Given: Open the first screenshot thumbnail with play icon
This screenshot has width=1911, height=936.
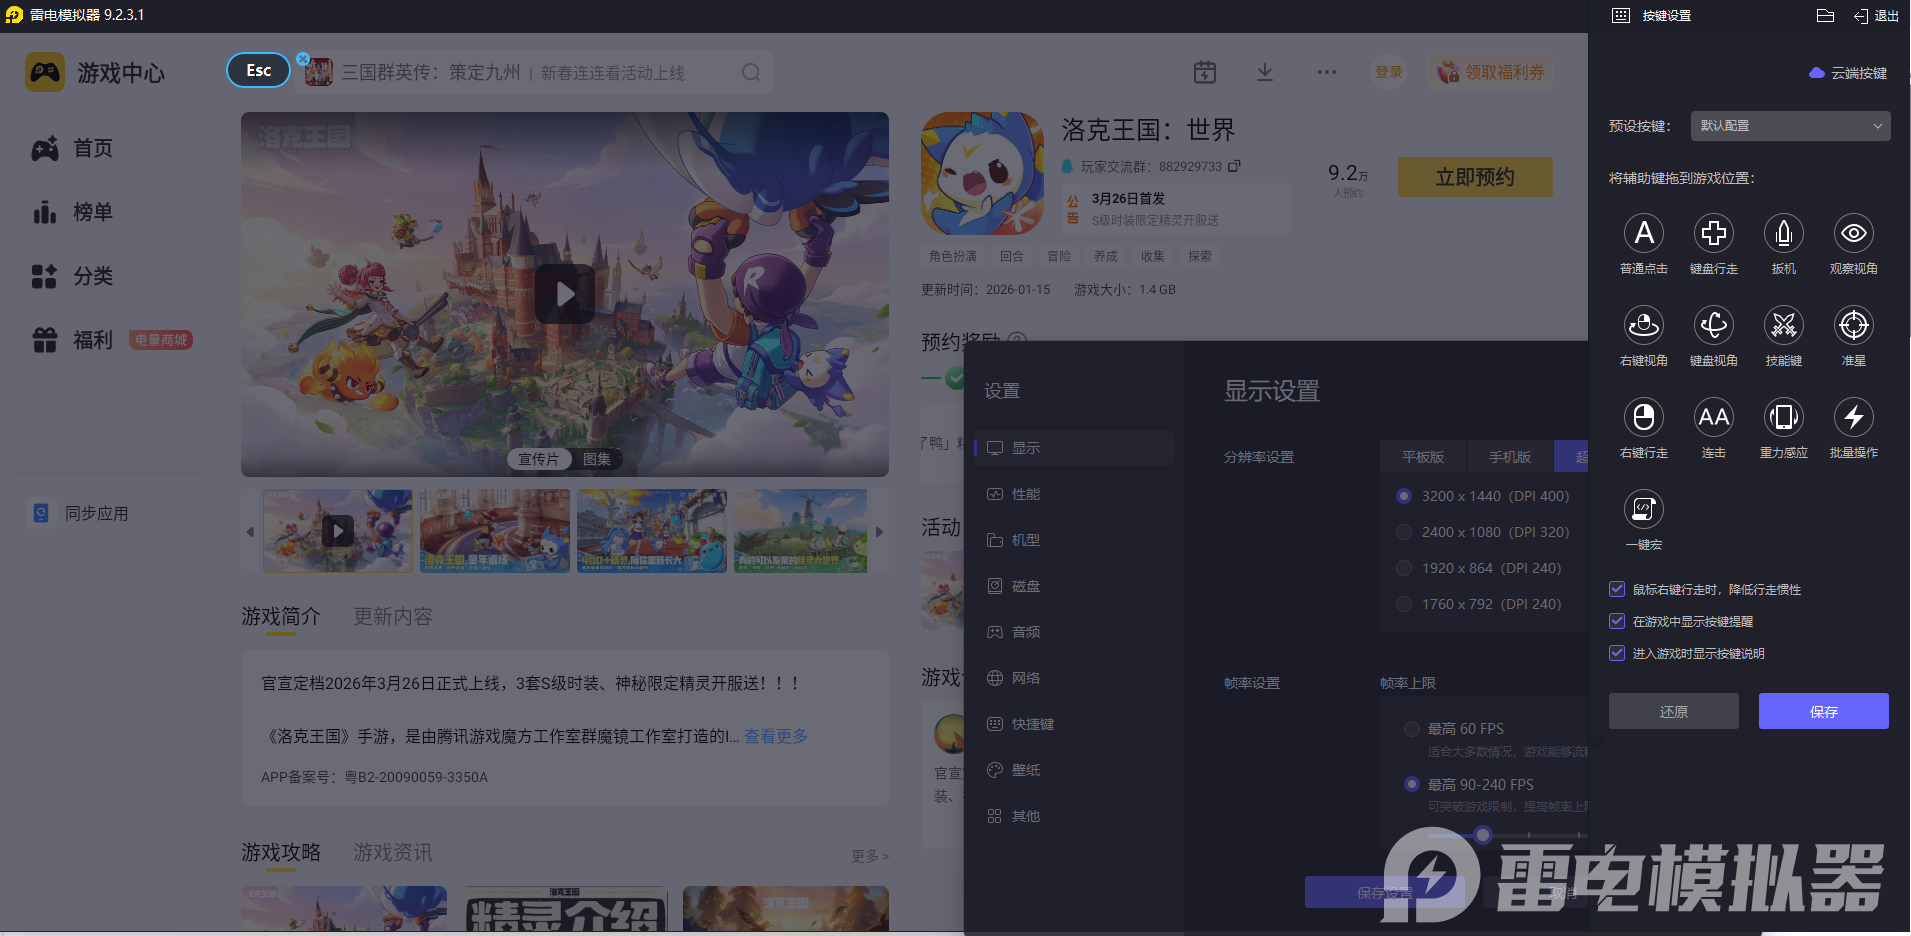Looking at the screenshot, I should (x=338, y=531).
